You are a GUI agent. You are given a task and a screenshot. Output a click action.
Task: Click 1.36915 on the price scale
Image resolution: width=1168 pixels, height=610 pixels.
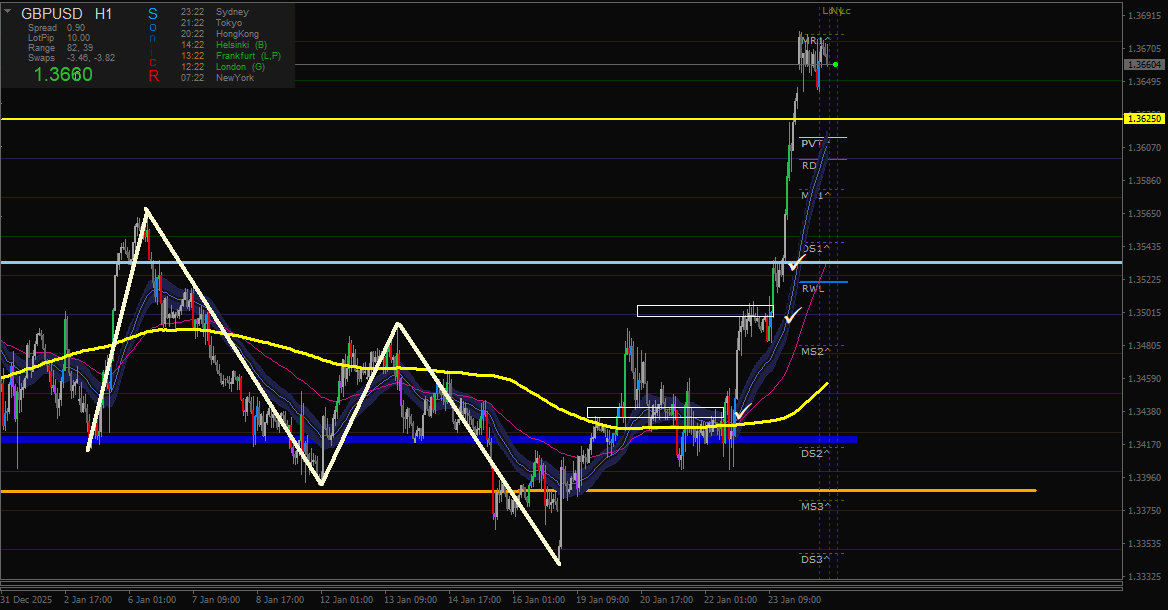[1145, 16]
